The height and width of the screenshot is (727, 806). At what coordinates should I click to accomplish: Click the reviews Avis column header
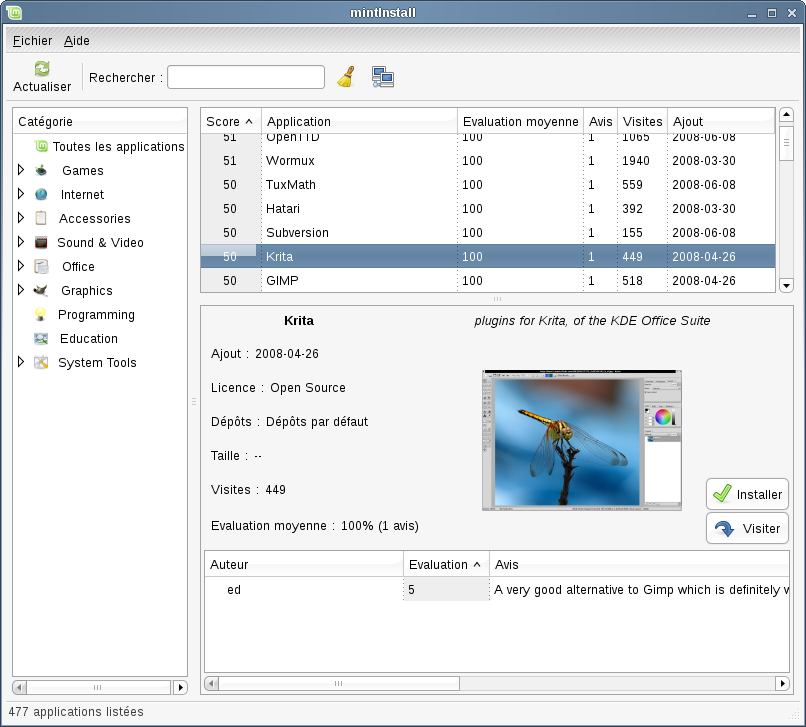[639, 565]
